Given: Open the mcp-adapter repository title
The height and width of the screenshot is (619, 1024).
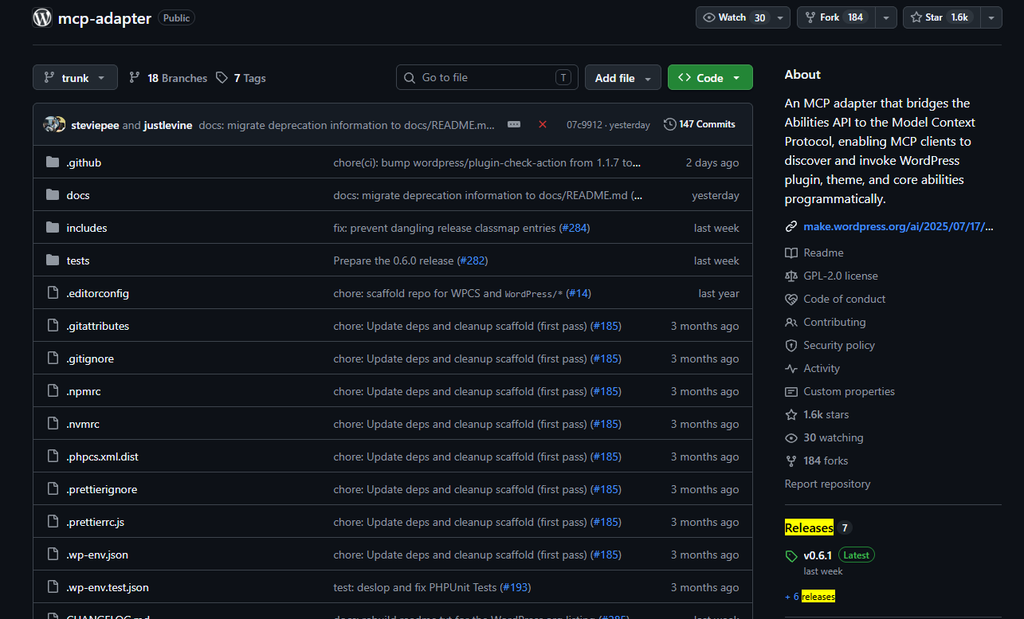Looking at the screenshot, I should click(104, 18).
